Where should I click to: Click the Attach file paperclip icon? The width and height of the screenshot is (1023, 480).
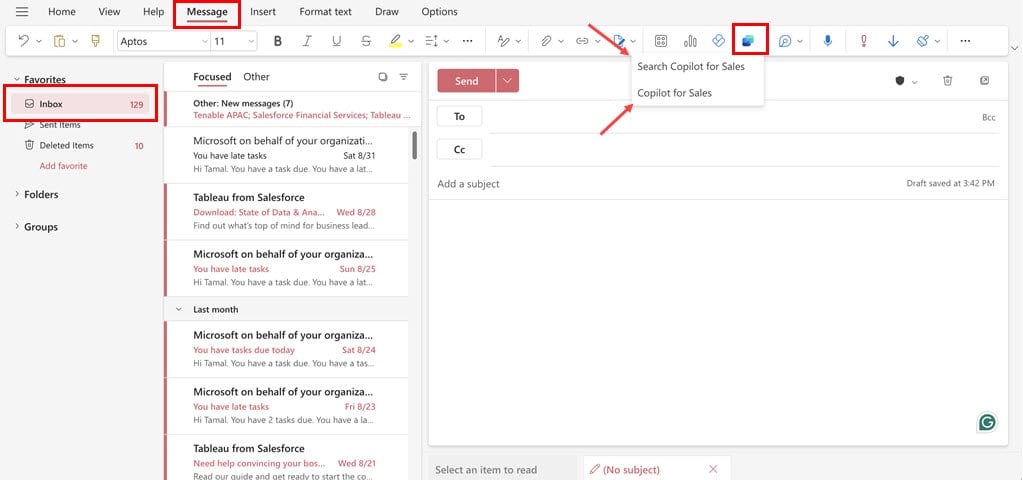[546, 41]
